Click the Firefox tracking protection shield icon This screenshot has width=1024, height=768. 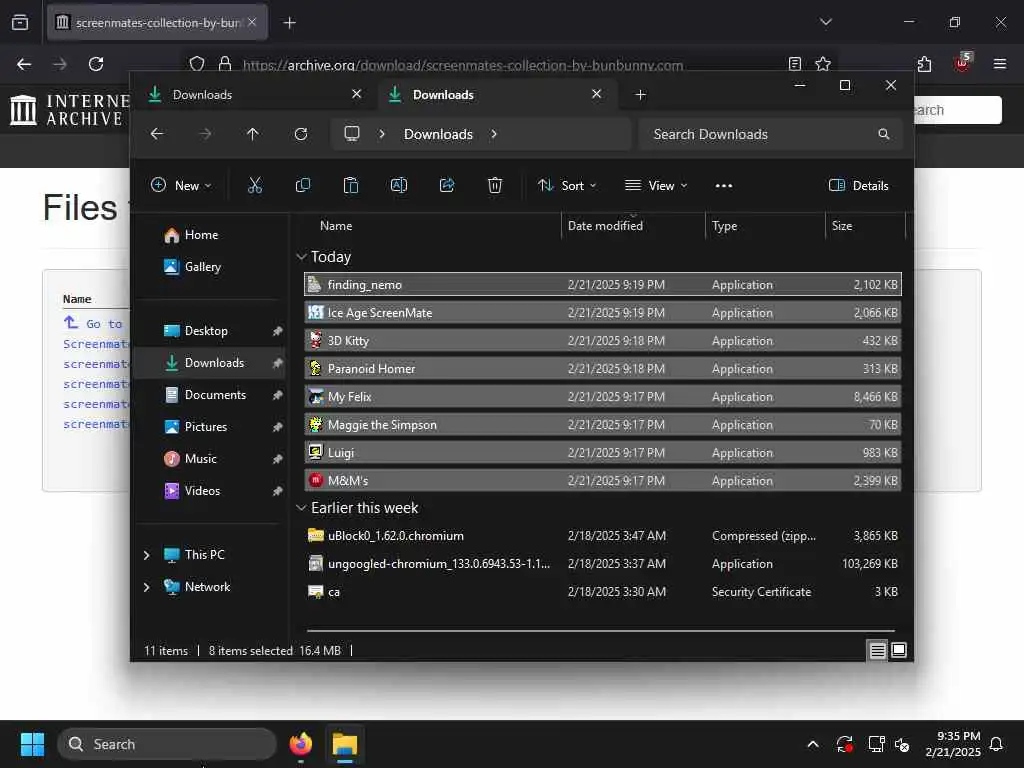pyautogui.click(x=197, y=64)
